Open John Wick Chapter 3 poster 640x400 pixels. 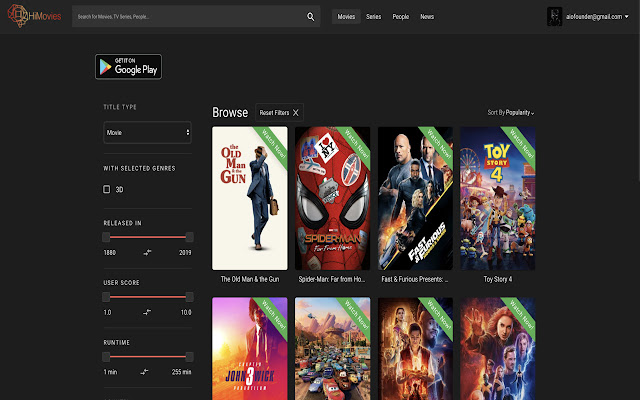(250, 349)
